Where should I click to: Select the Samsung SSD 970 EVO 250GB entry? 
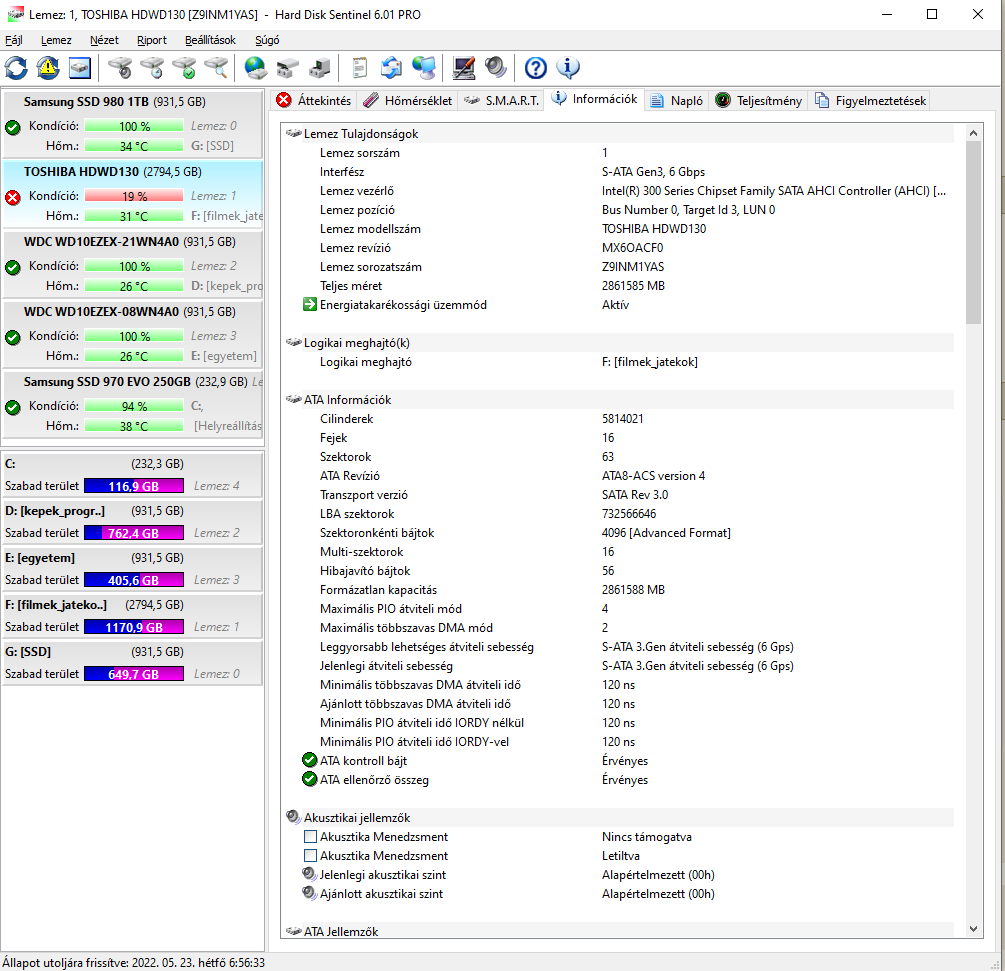pyautogui.click(x=133, y=404)
